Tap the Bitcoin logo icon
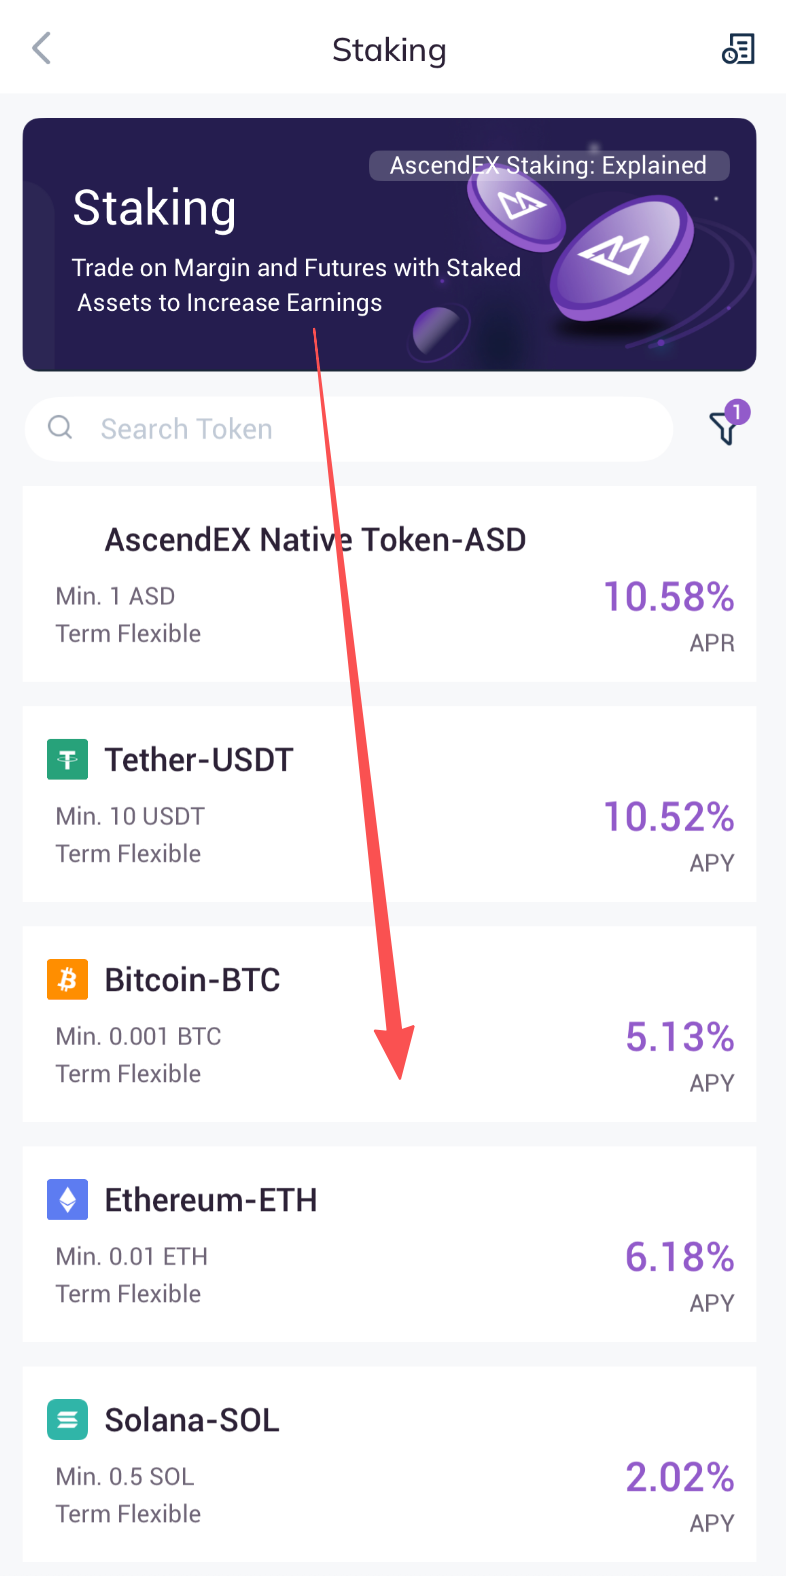The width and height of the screenshot is (786, 1576). [x=67, y=980]
